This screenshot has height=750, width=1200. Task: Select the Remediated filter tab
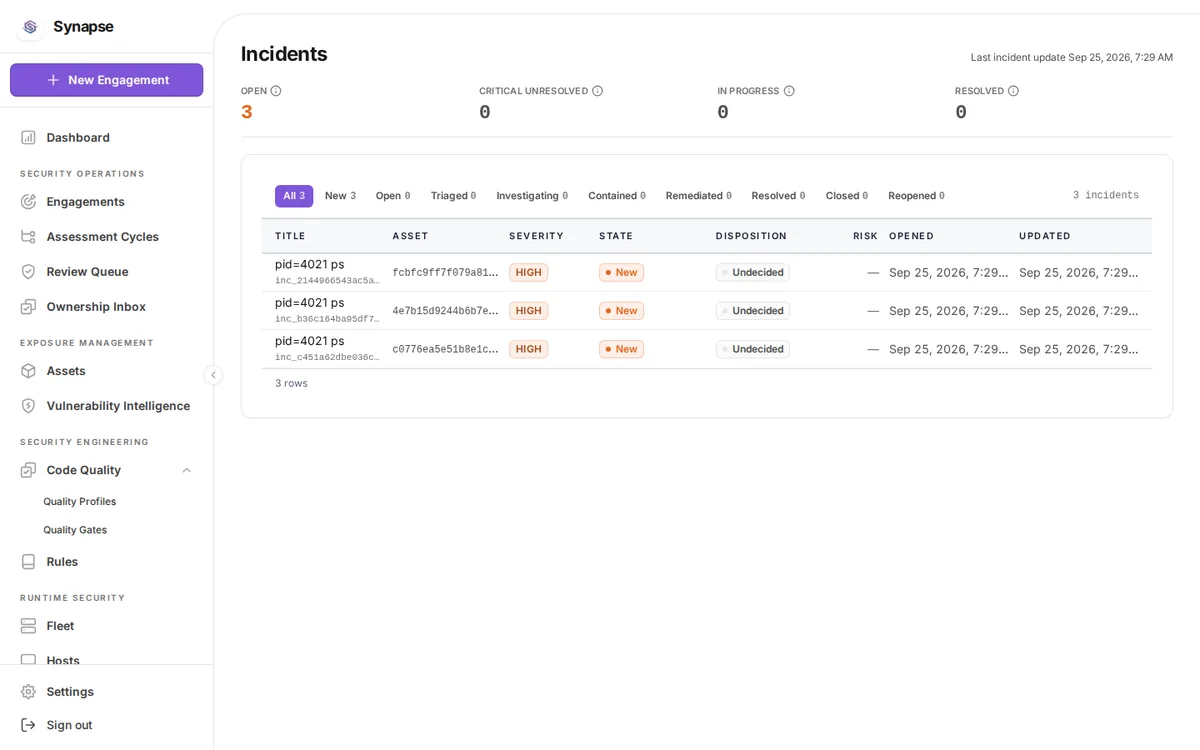(699, 196)
